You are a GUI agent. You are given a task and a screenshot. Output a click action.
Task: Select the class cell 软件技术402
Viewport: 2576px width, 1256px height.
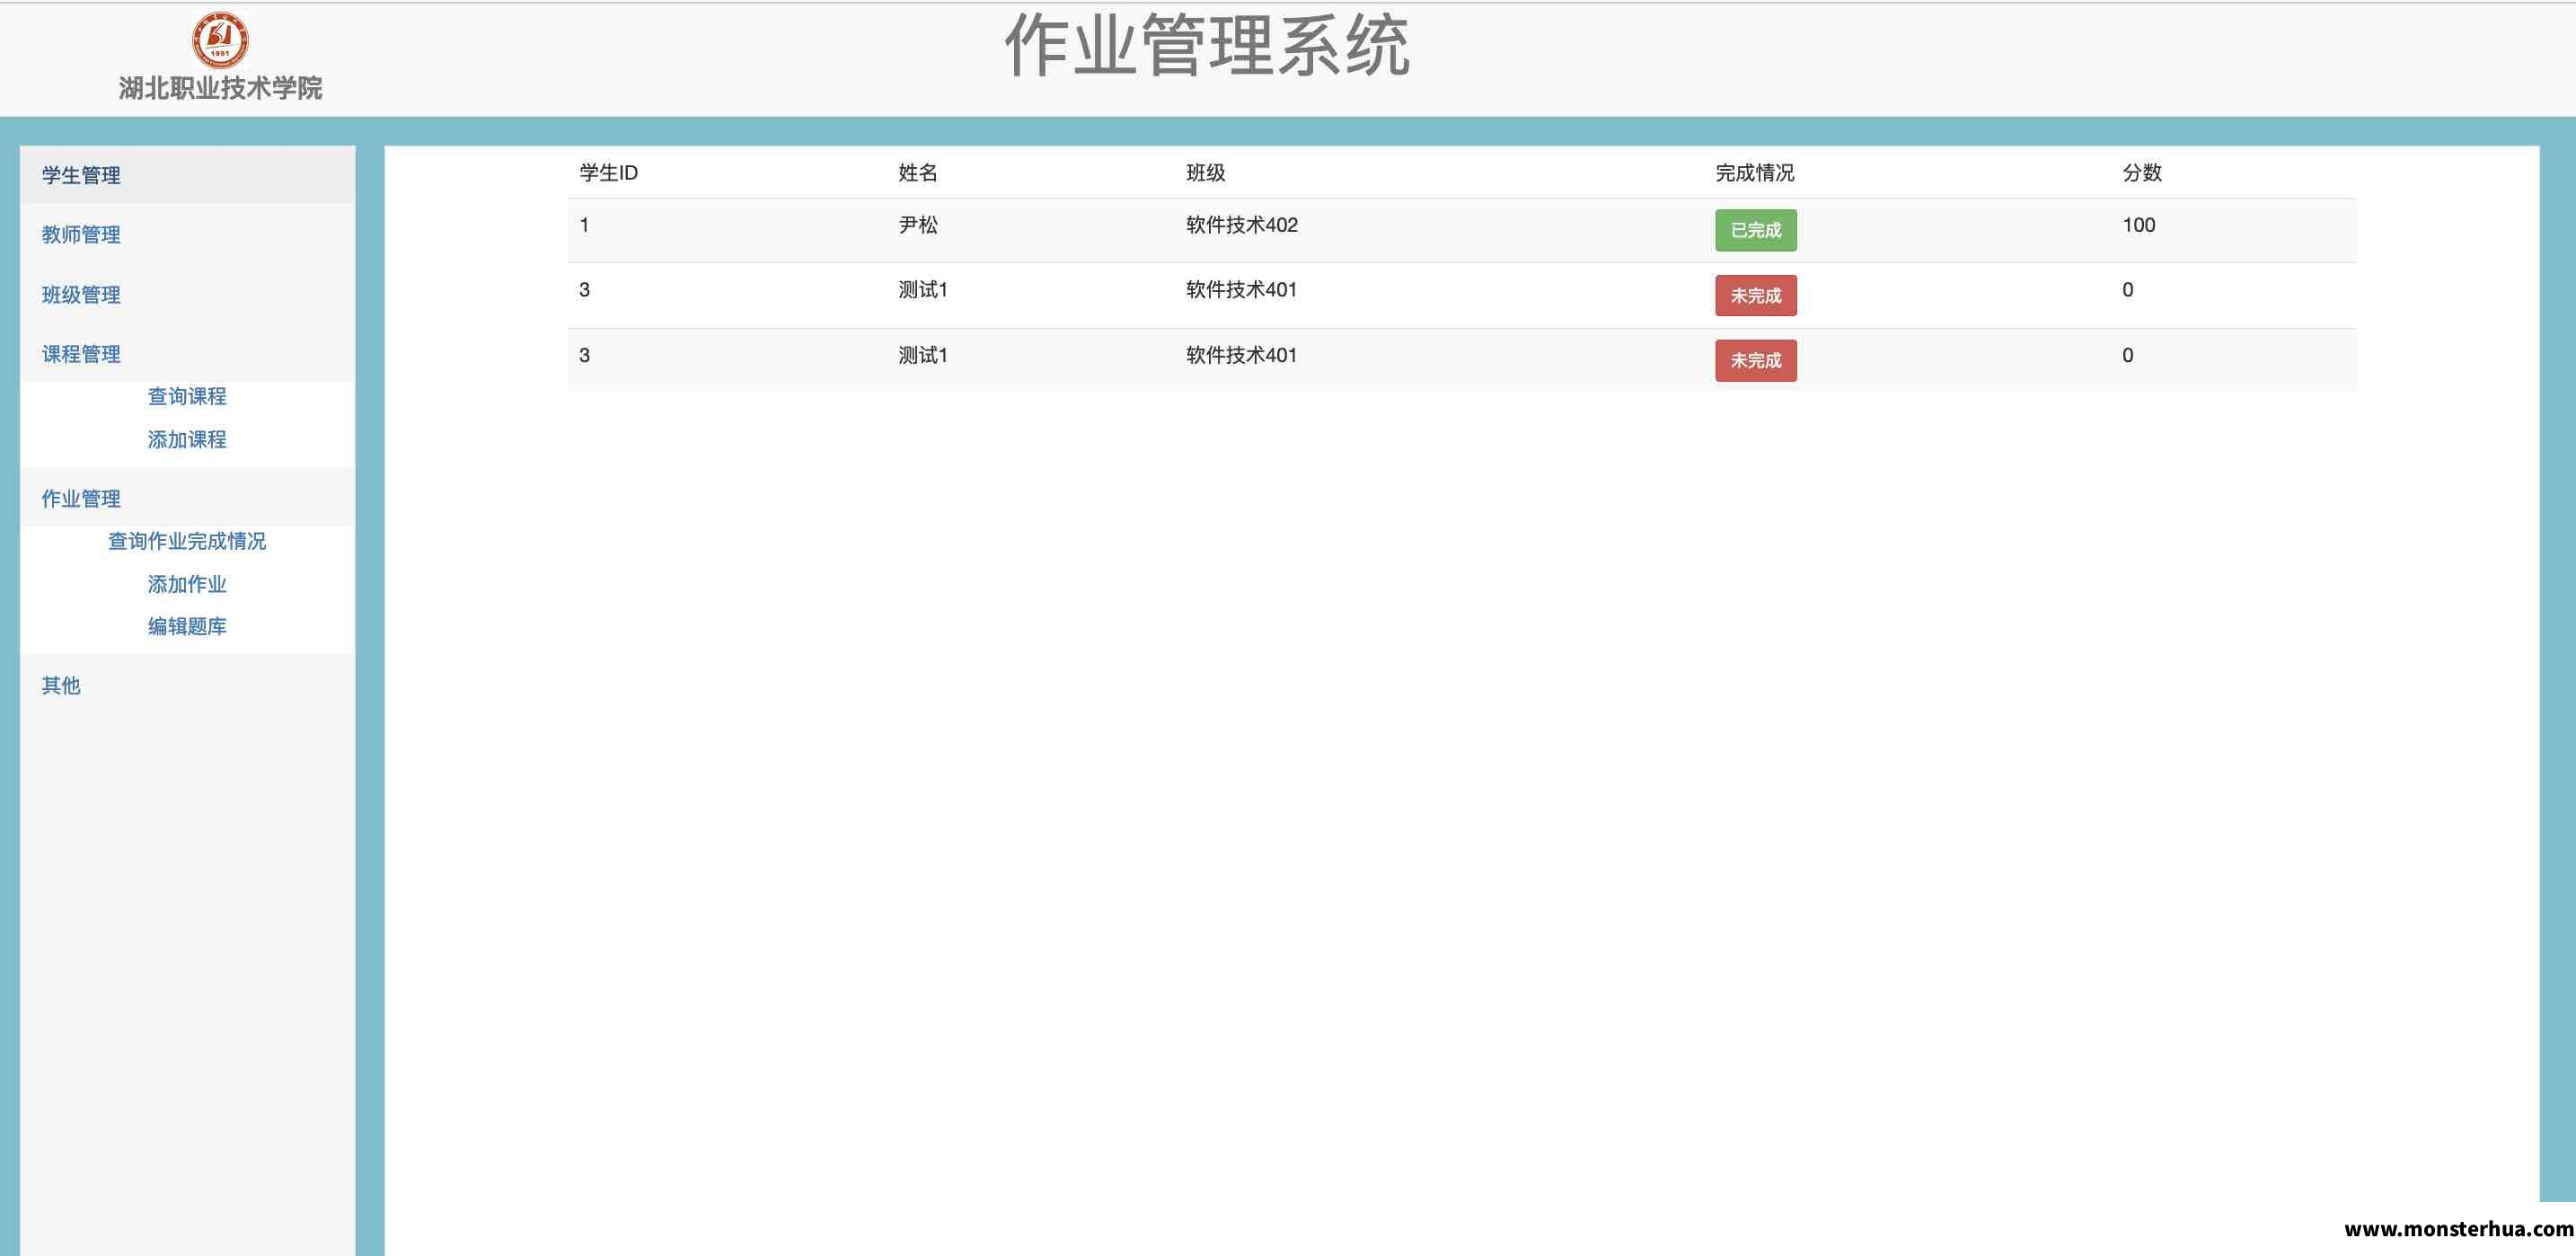[x=1241, y=225]
